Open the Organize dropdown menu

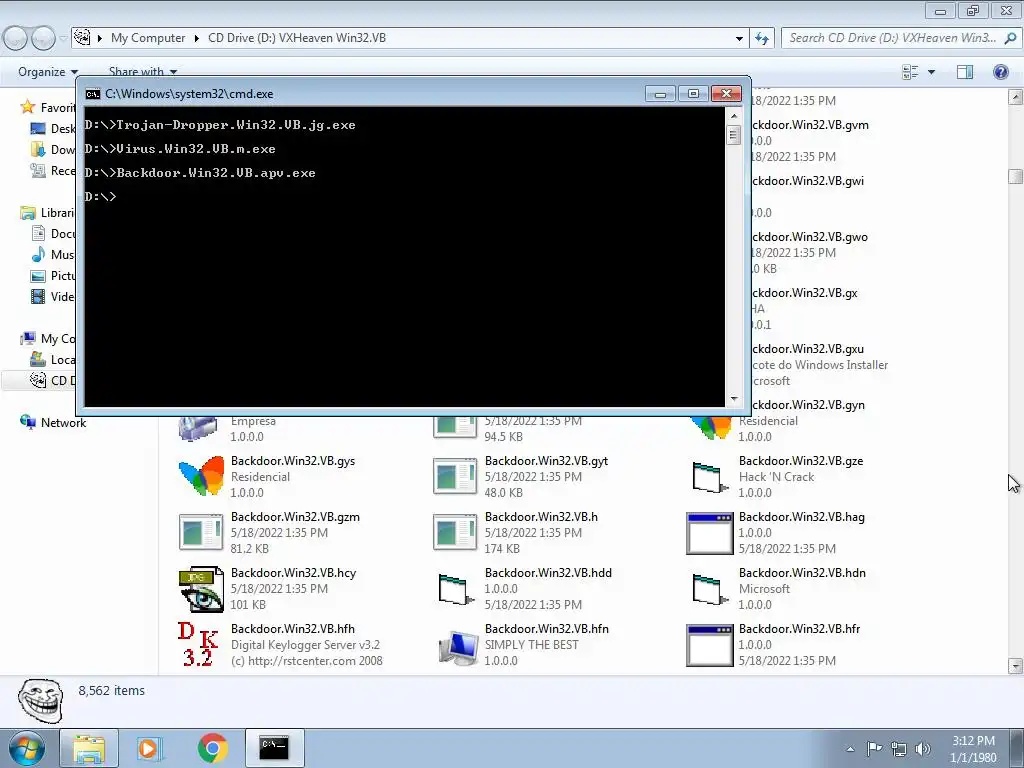pos(48,72)
